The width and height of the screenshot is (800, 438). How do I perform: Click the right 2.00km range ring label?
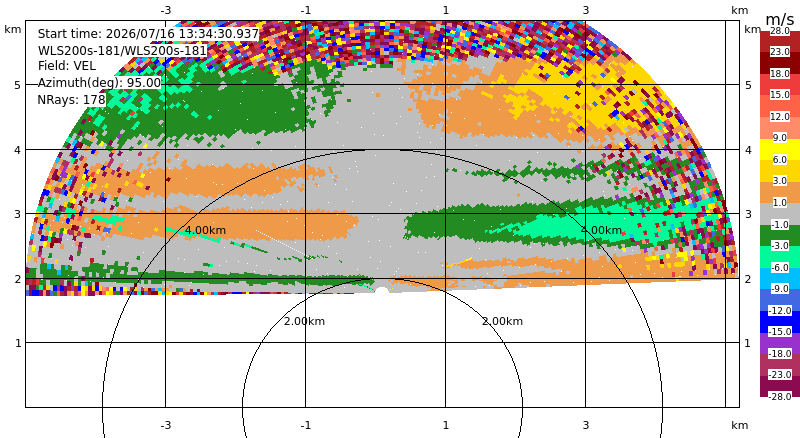coord(502,321)
